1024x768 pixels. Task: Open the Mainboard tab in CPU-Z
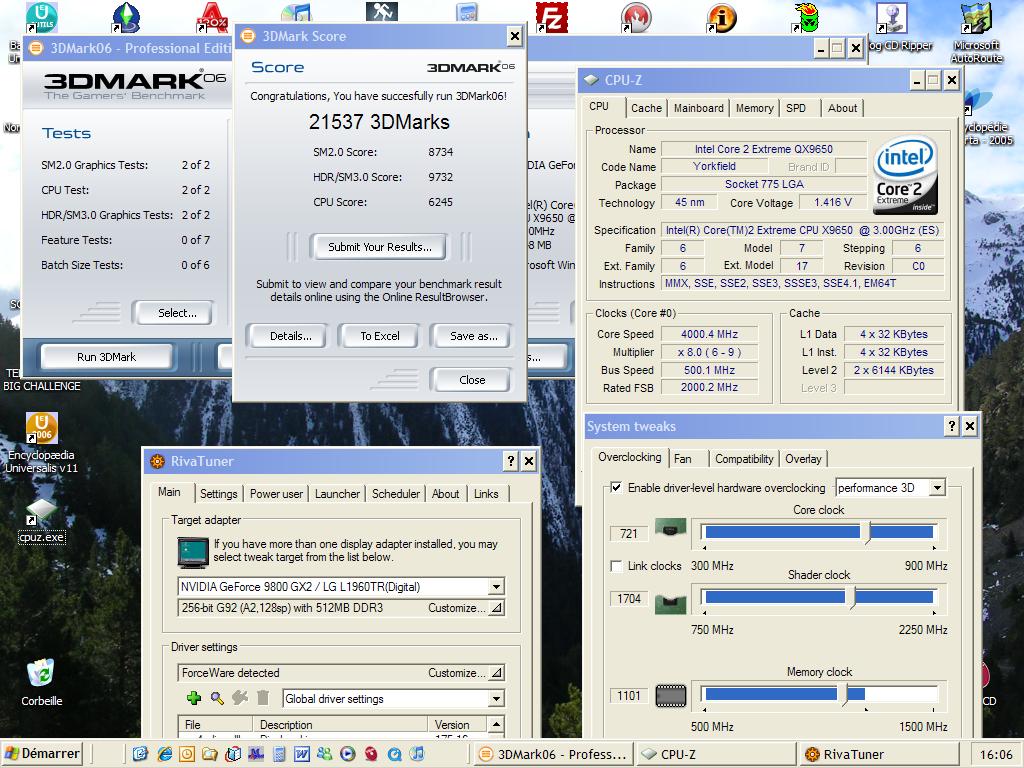coord(698,108)
